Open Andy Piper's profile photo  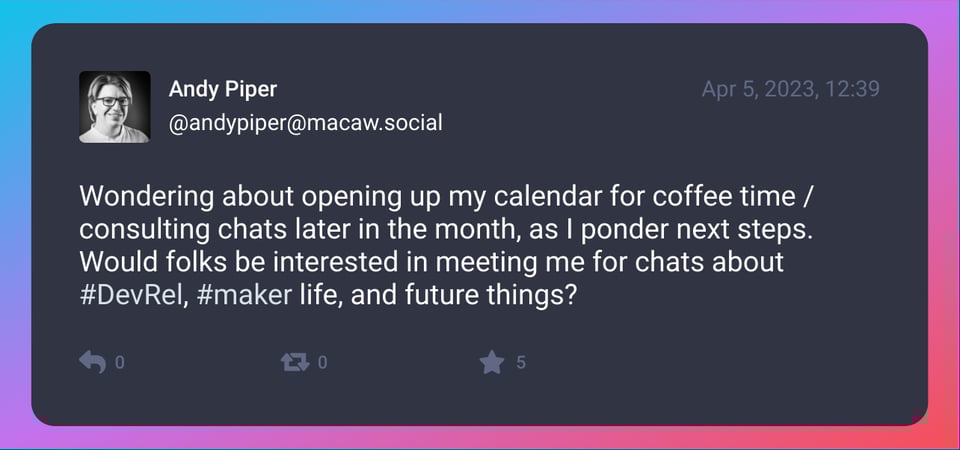pos(115,107)
